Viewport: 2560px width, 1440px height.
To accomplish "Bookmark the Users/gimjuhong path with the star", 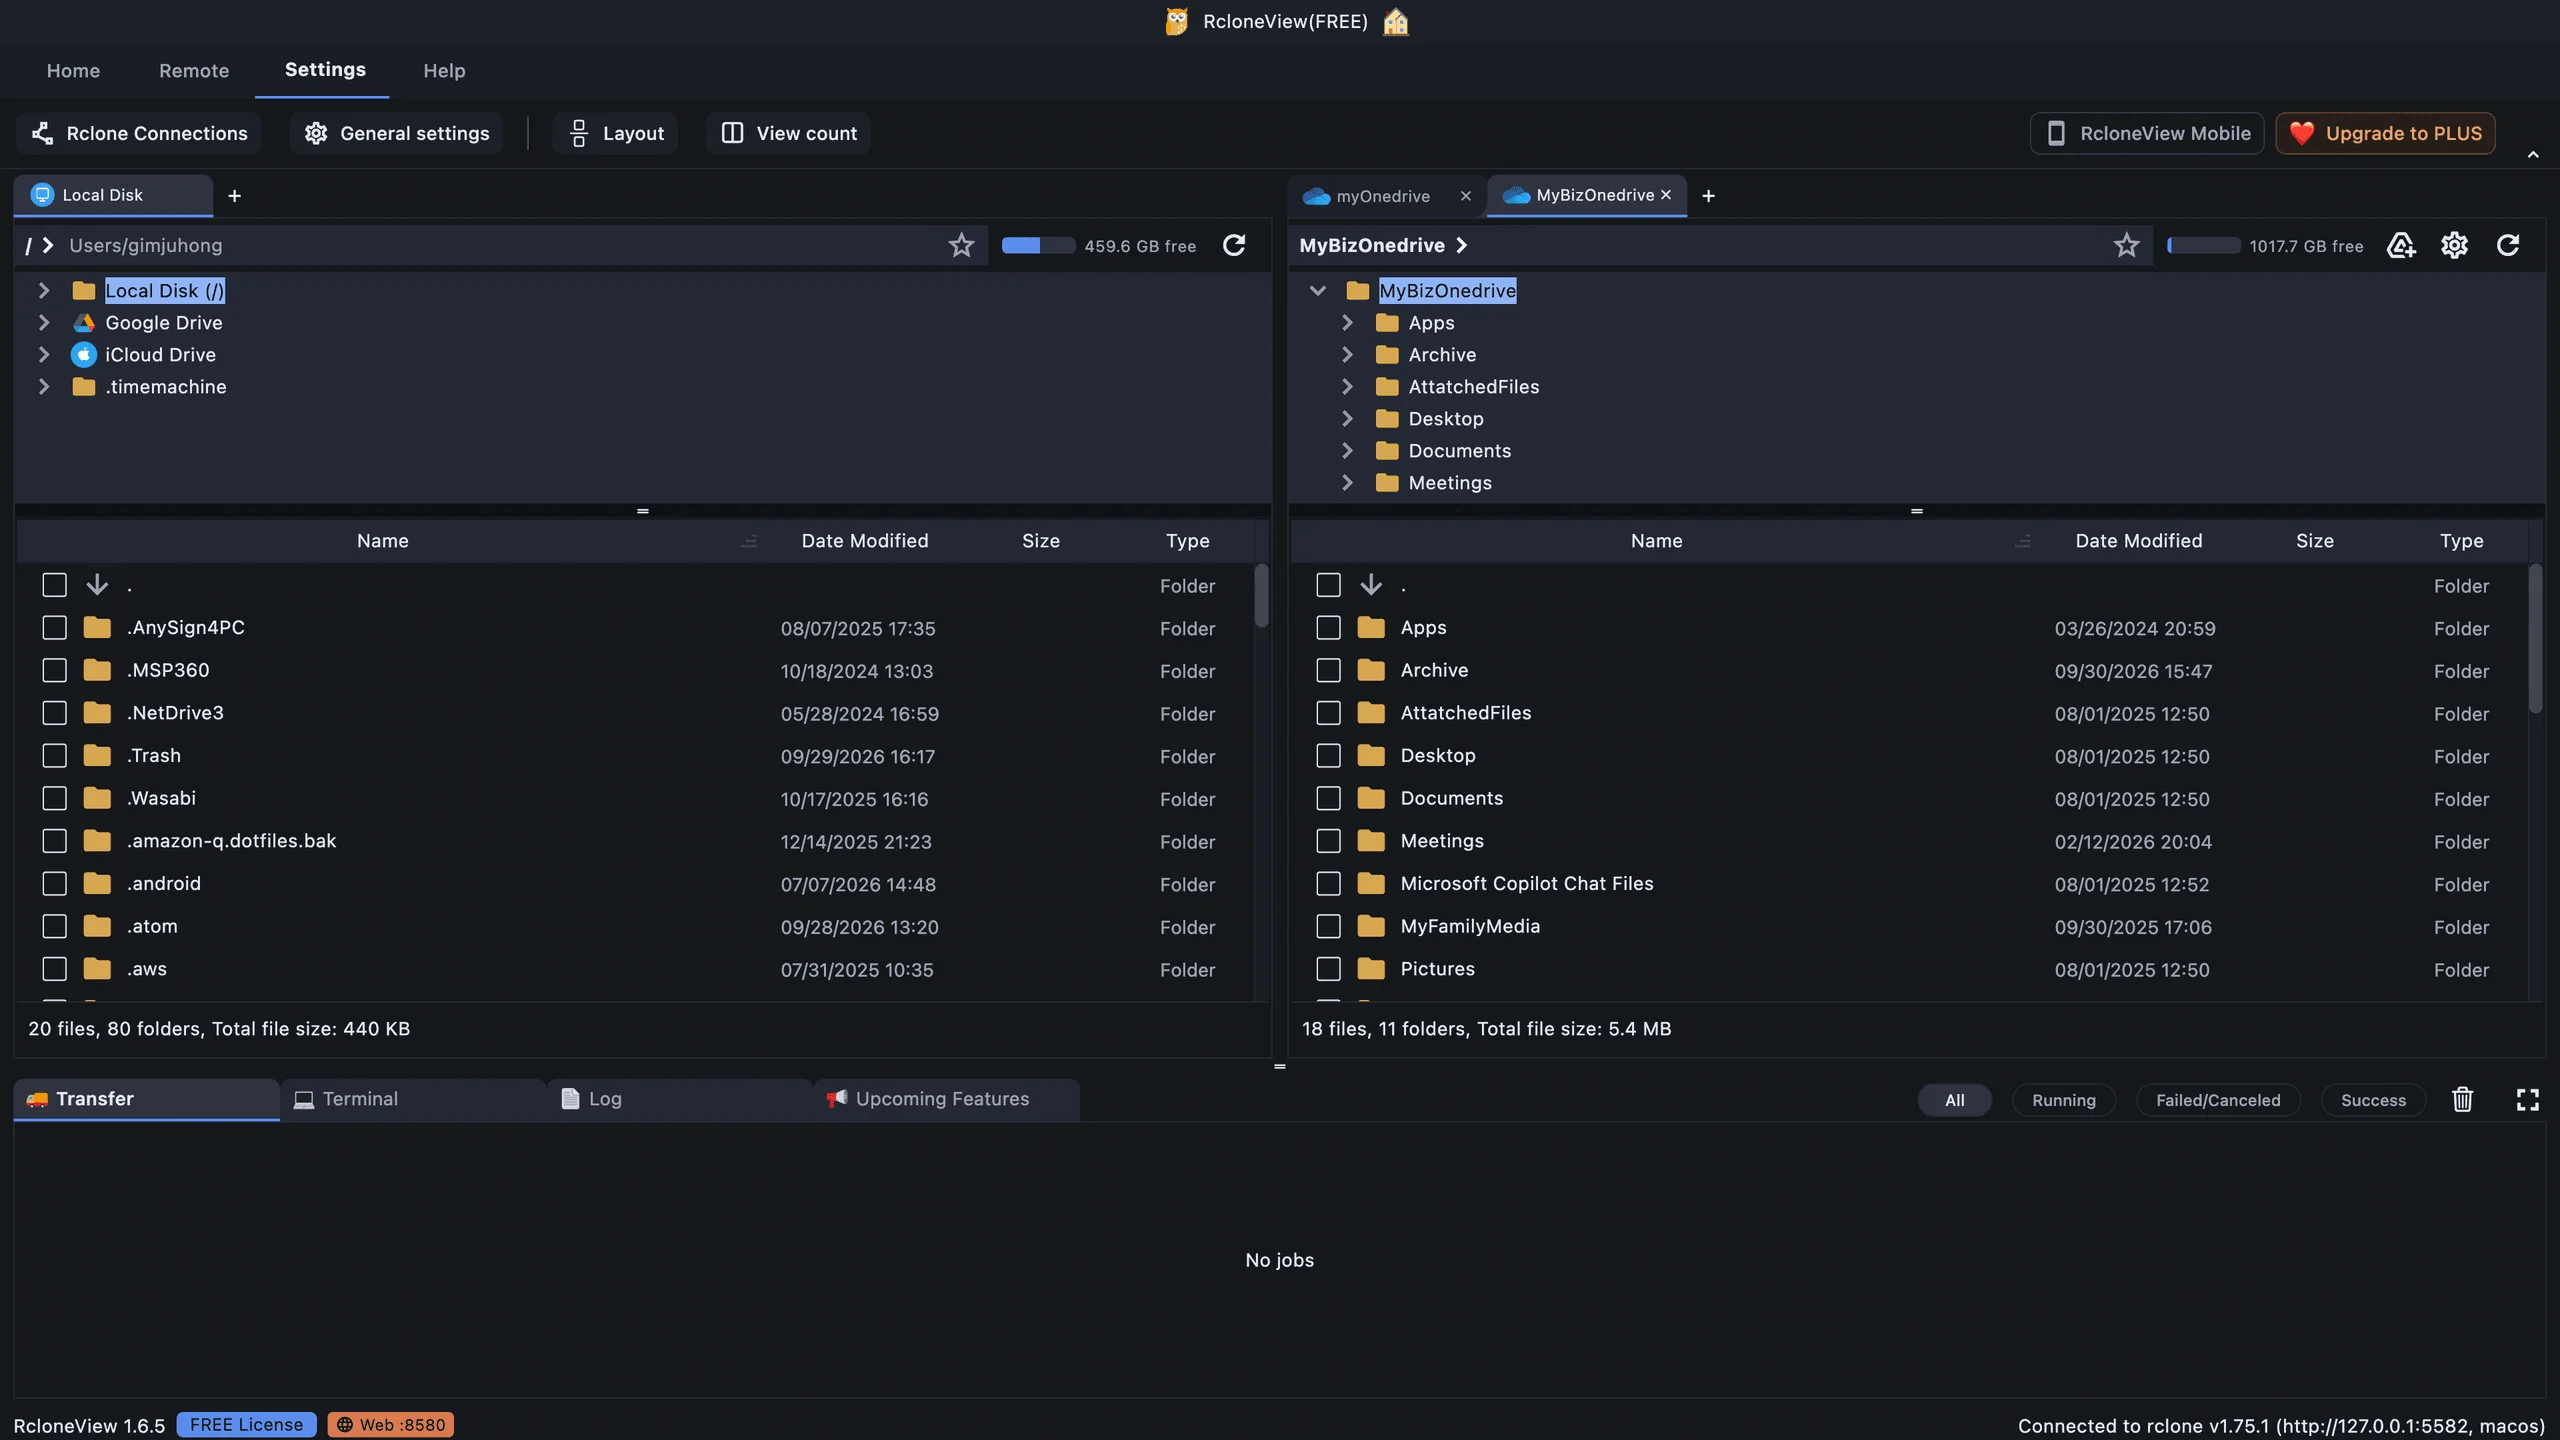I will point(961,245).
